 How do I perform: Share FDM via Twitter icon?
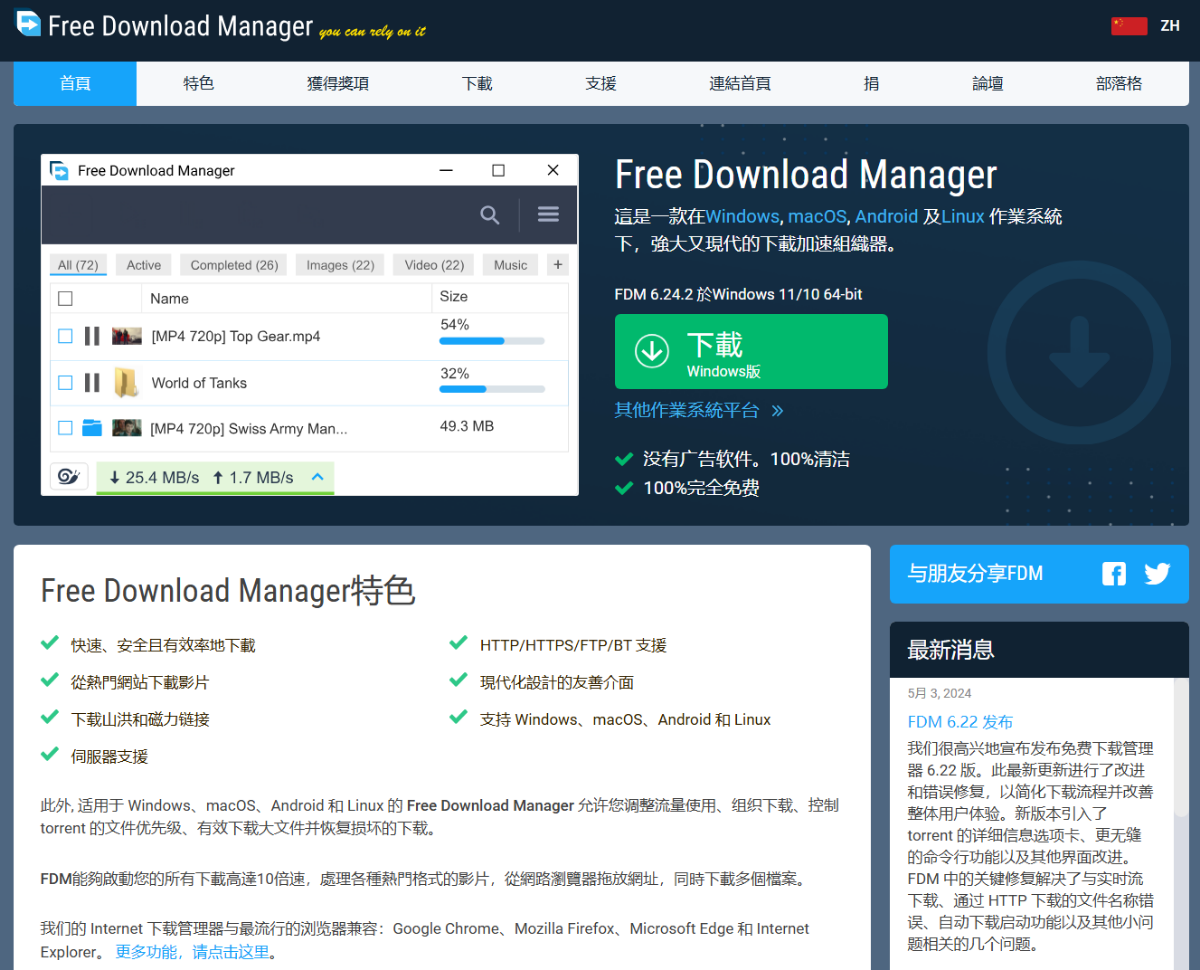pos(1157,574)
